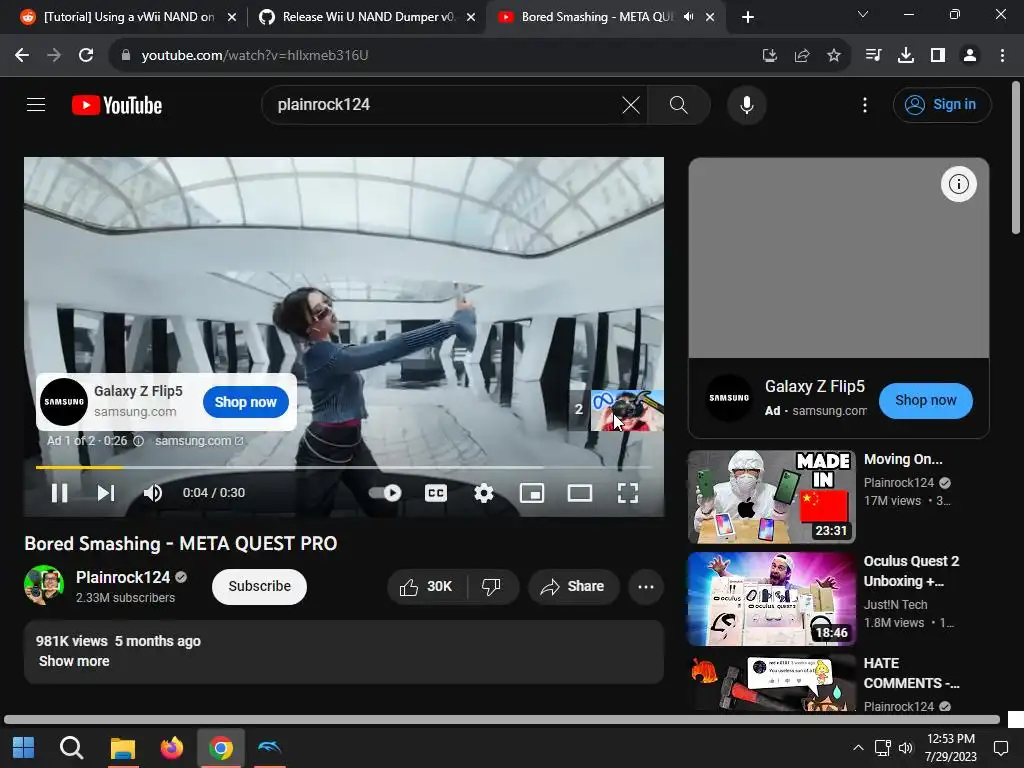Open the upcoming video thumbnail in the player

coord(626,410)
